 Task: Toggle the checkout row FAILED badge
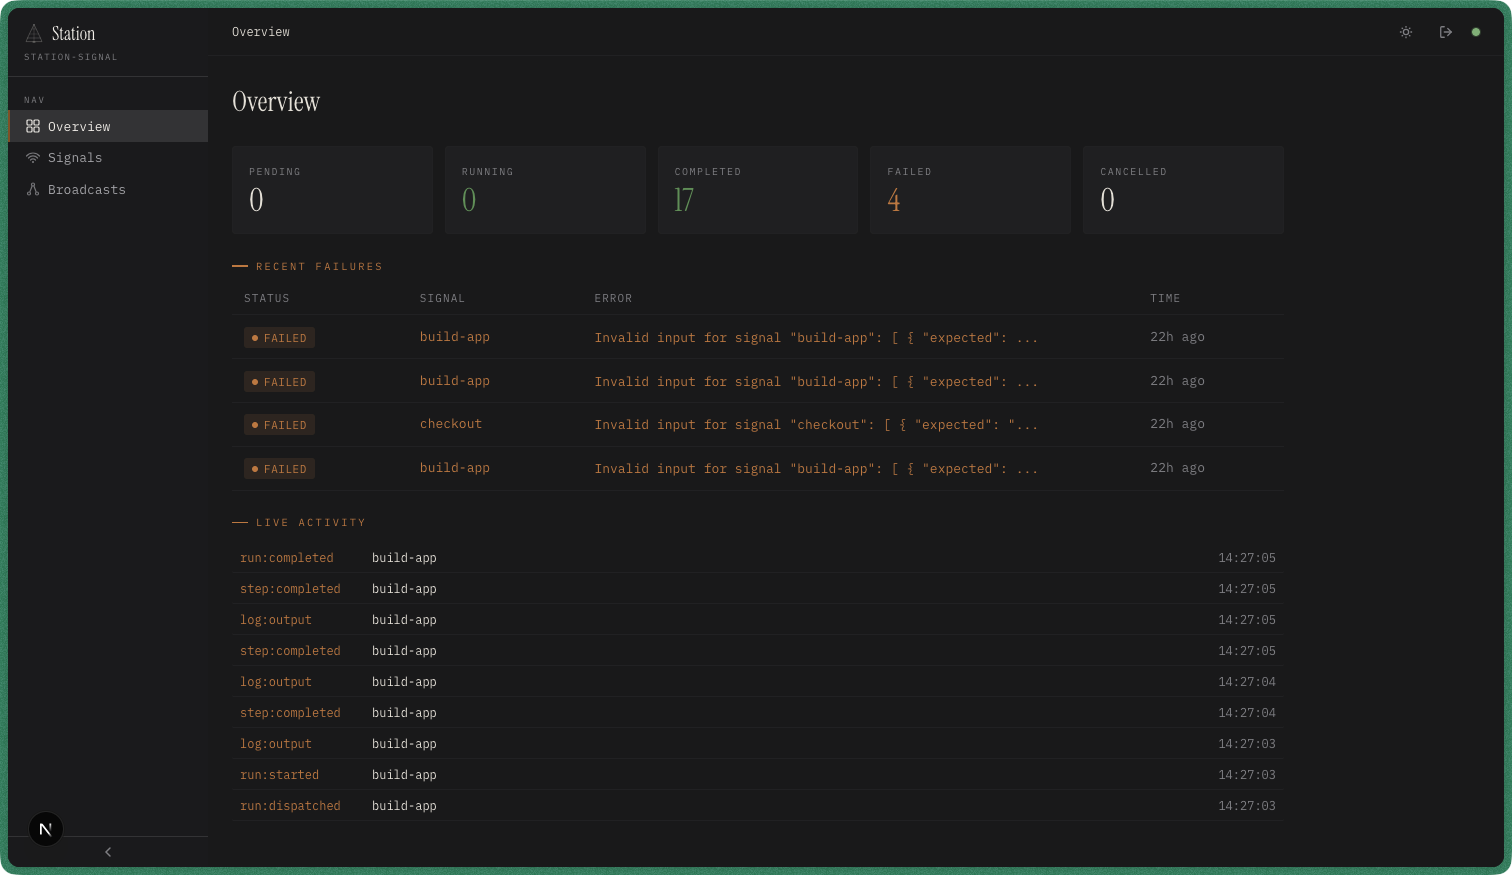pyautogui.click(x=279, y=424)
